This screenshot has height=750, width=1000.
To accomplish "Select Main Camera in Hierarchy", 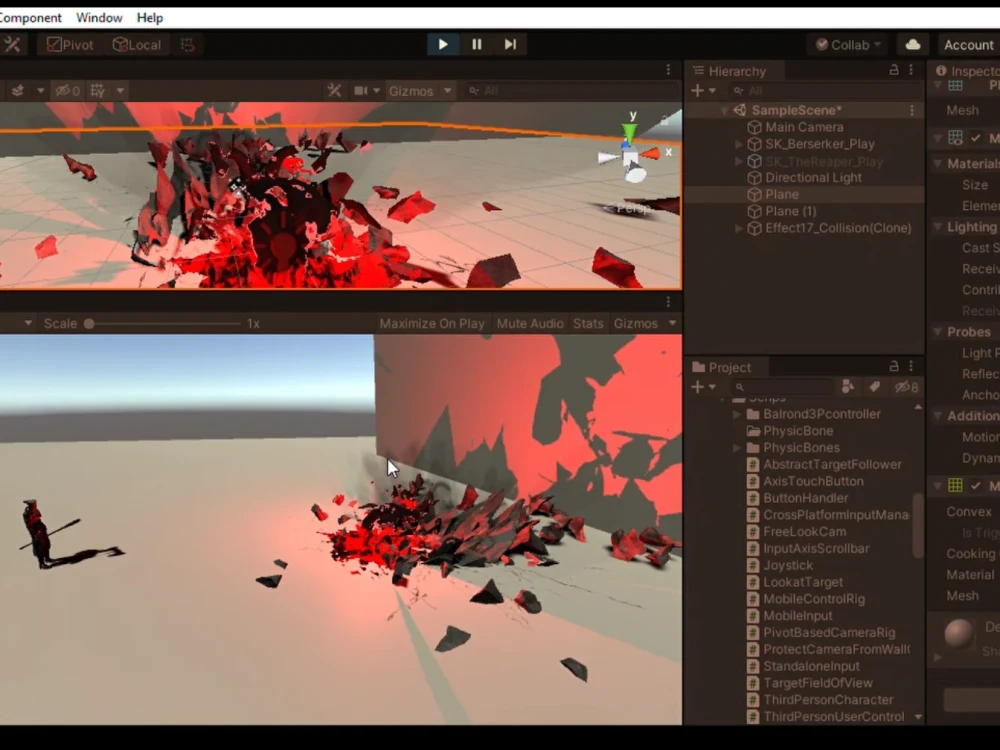I will click(x=804, y=127).
